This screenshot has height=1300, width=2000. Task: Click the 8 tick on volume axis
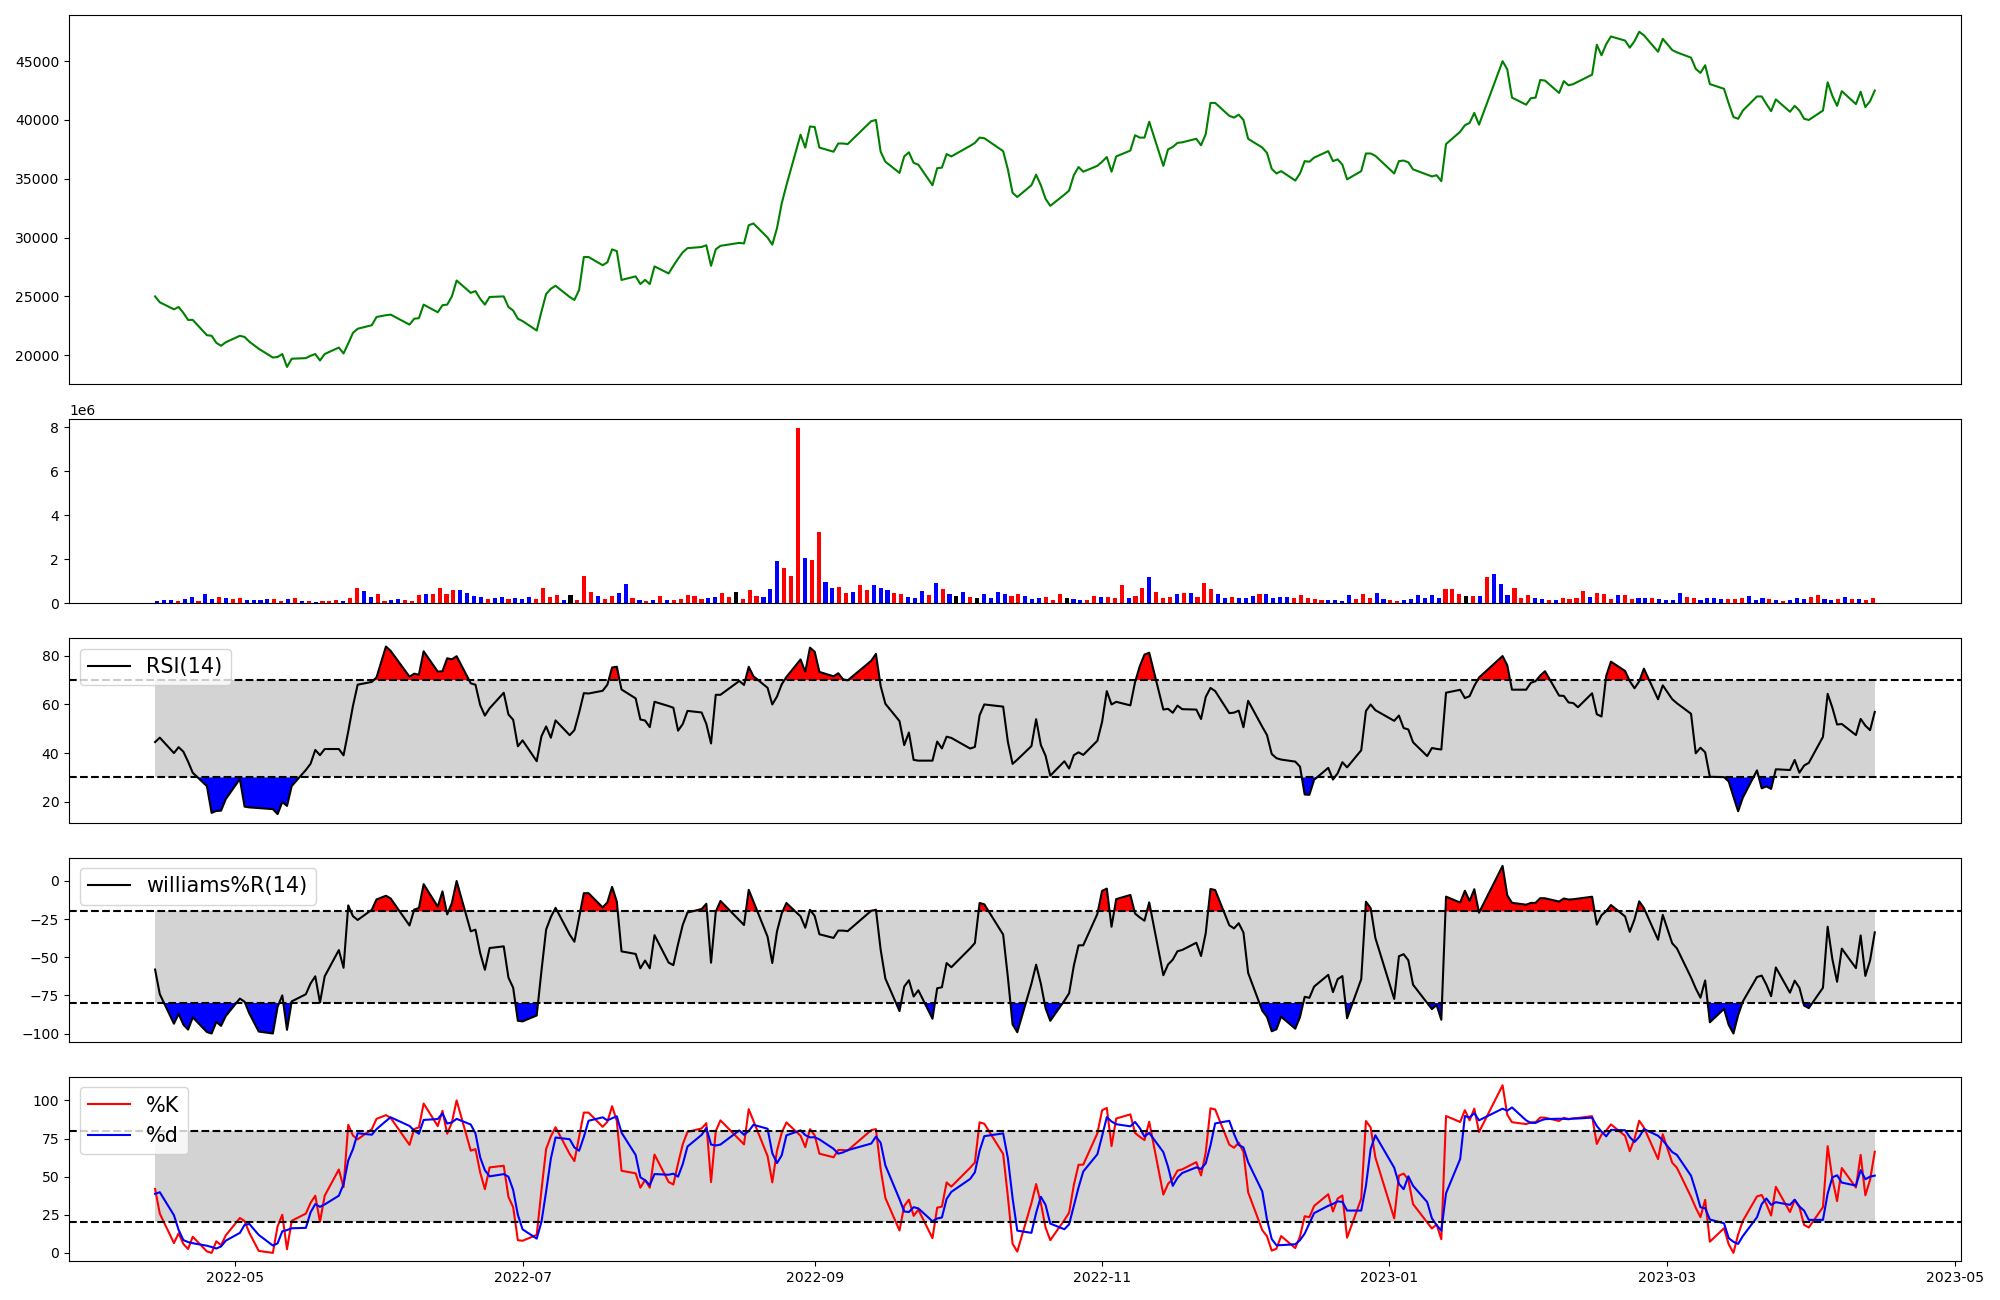coord(56,428)
